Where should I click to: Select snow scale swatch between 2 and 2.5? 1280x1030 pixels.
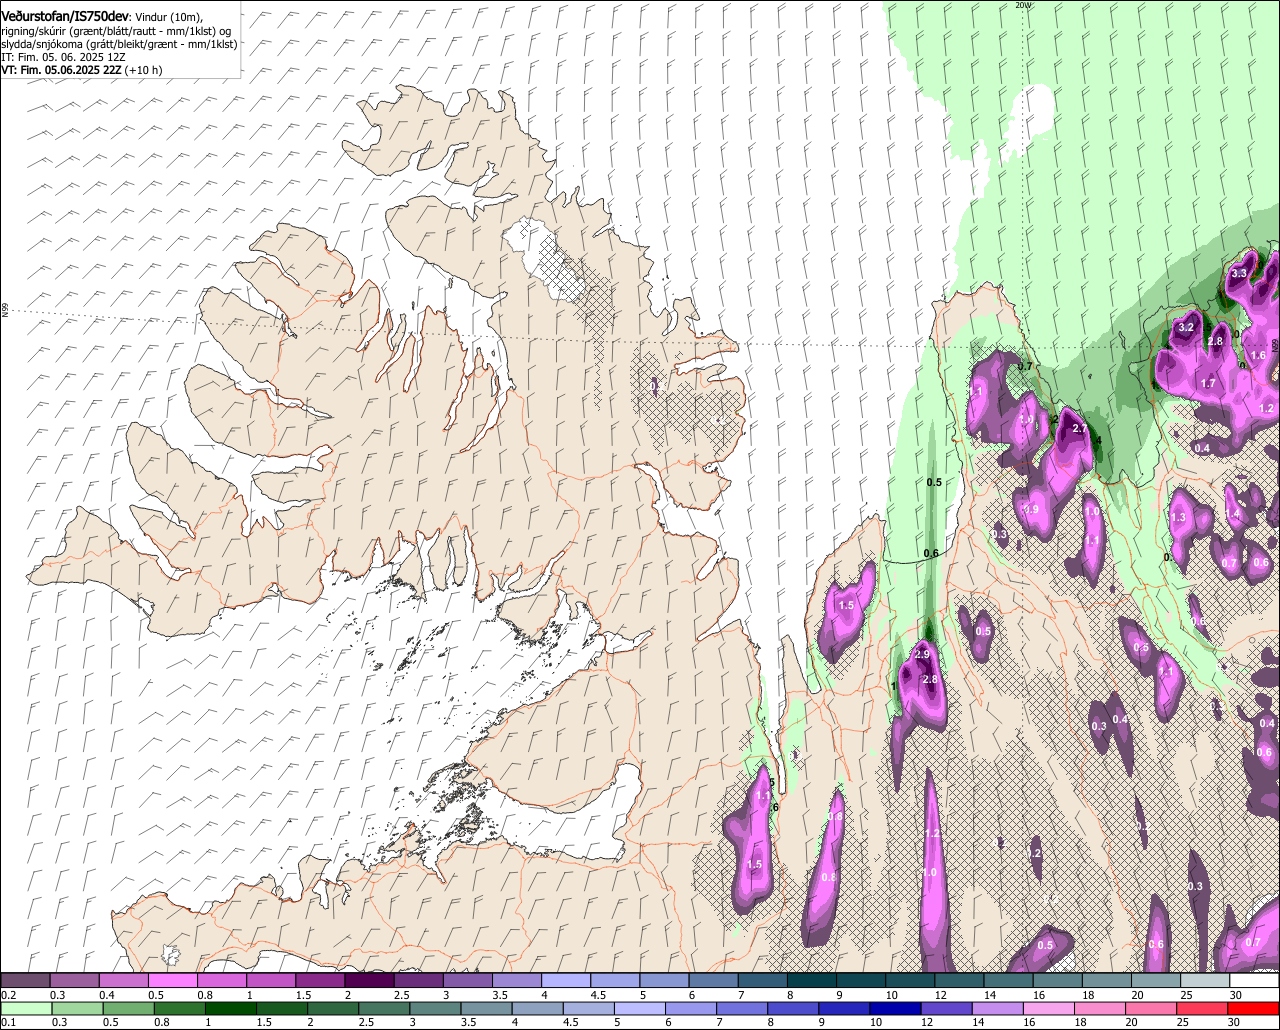click(x=370, y=980)
